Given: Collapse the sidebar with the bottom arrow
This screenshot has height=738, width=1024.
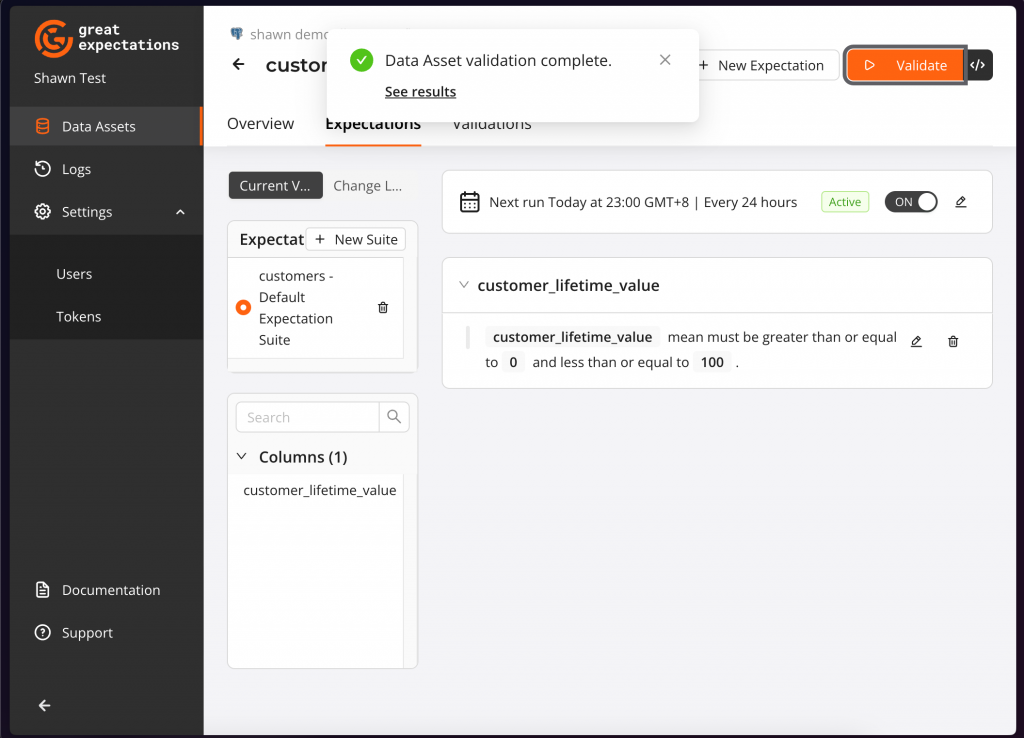Looking at the screenshot, I should click(45, 705).
